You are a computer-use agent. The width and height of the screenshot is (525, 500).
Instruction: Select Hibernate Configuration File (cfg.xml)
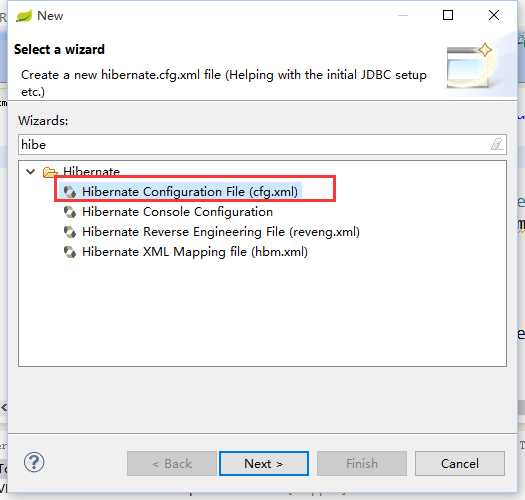click(190, 192)
